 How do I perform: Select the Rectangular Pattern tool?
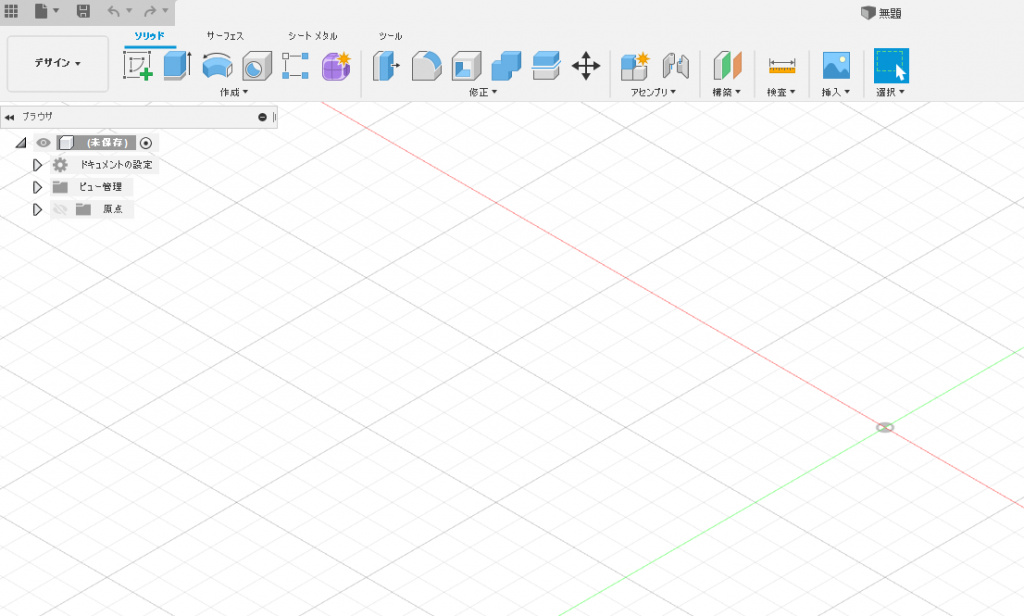point(295,66)
